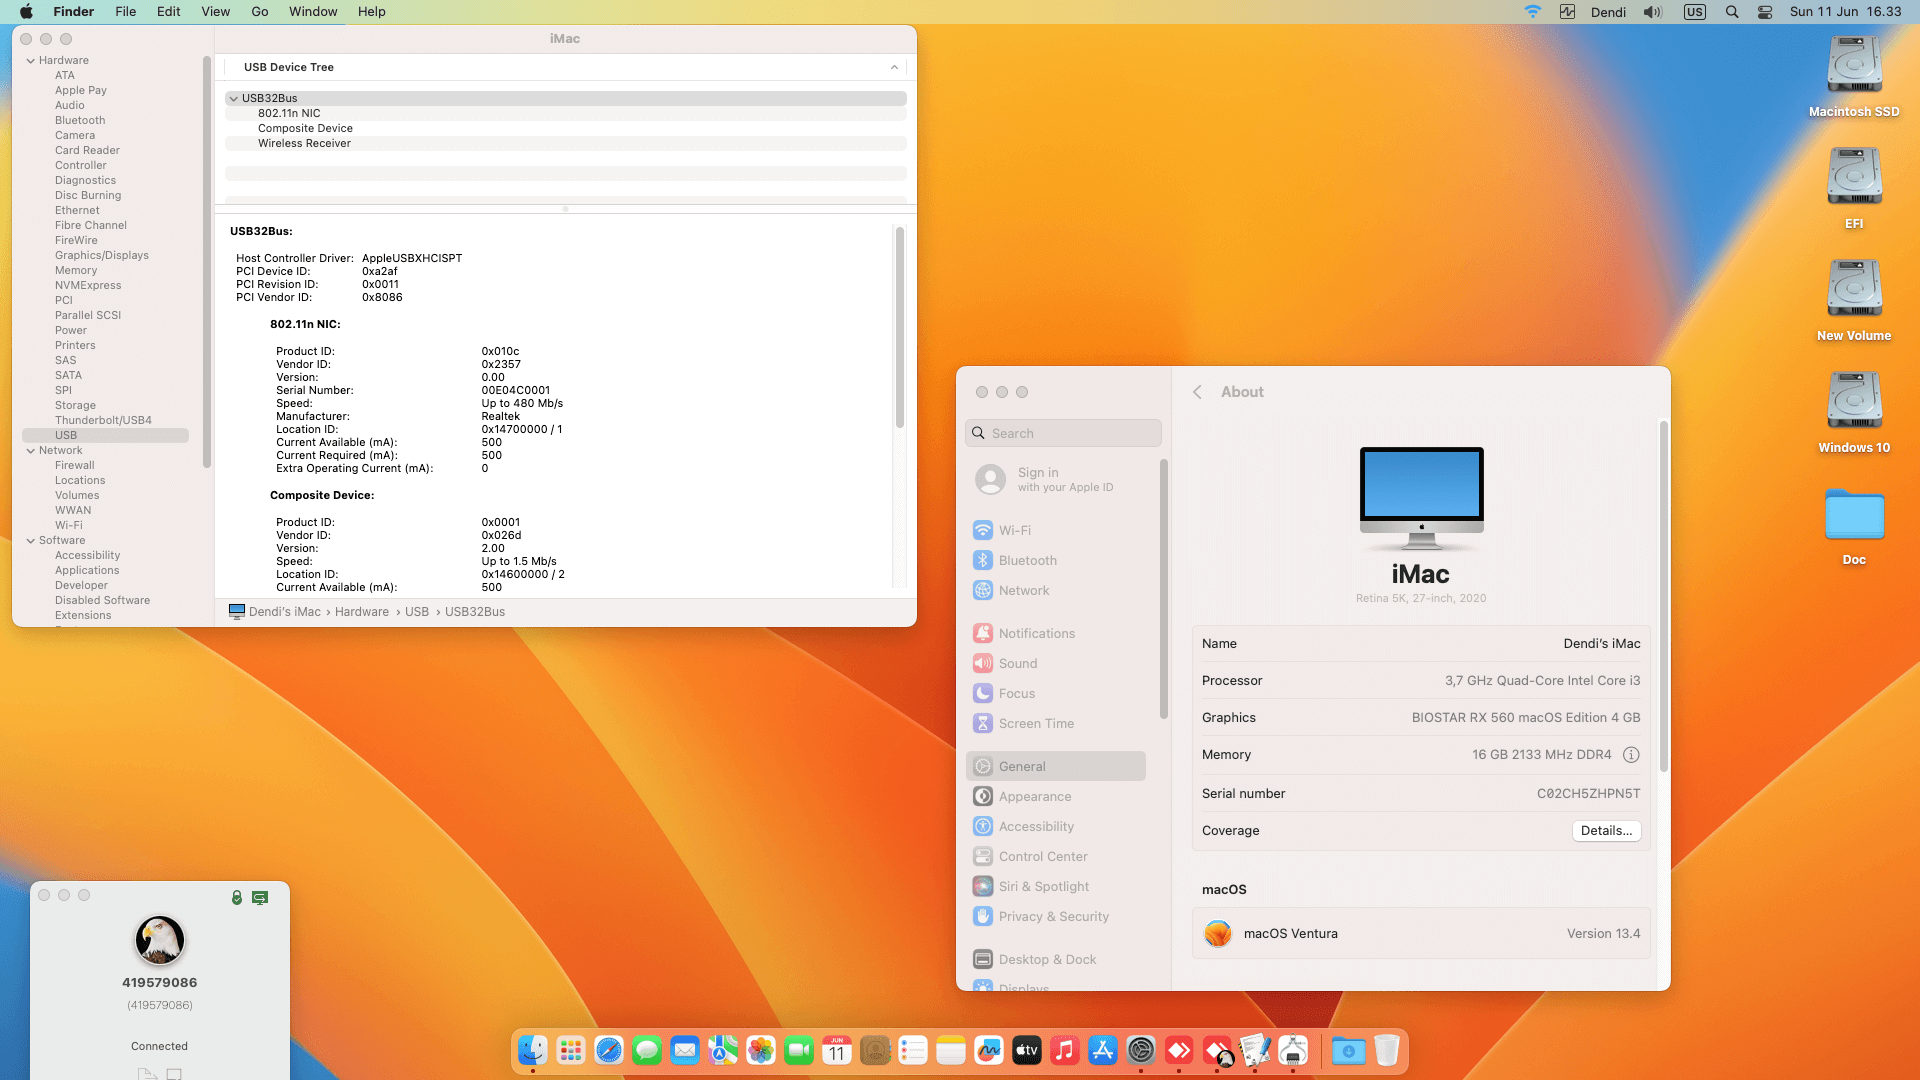Open Spotlight search in menu bar

coord(1732,12)
